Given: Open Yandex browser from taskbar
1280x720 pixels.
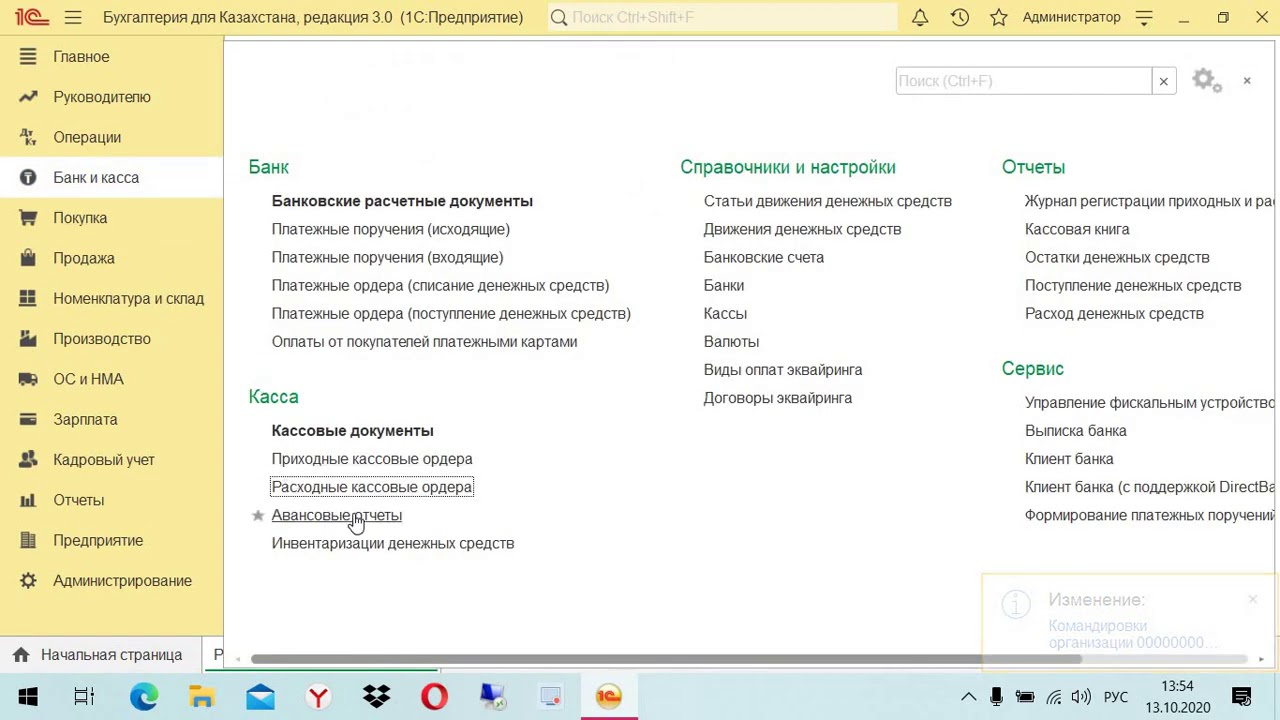Looking at the screenshot, I should click(x=318, y=697).
